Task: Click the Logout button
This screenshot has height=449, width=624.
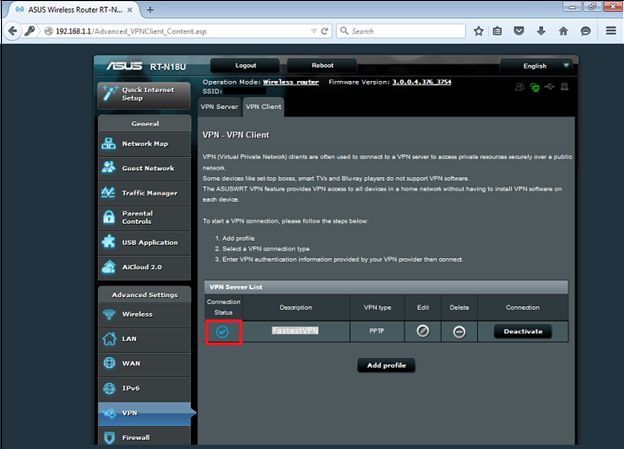Action: click(x=245, y=66)
